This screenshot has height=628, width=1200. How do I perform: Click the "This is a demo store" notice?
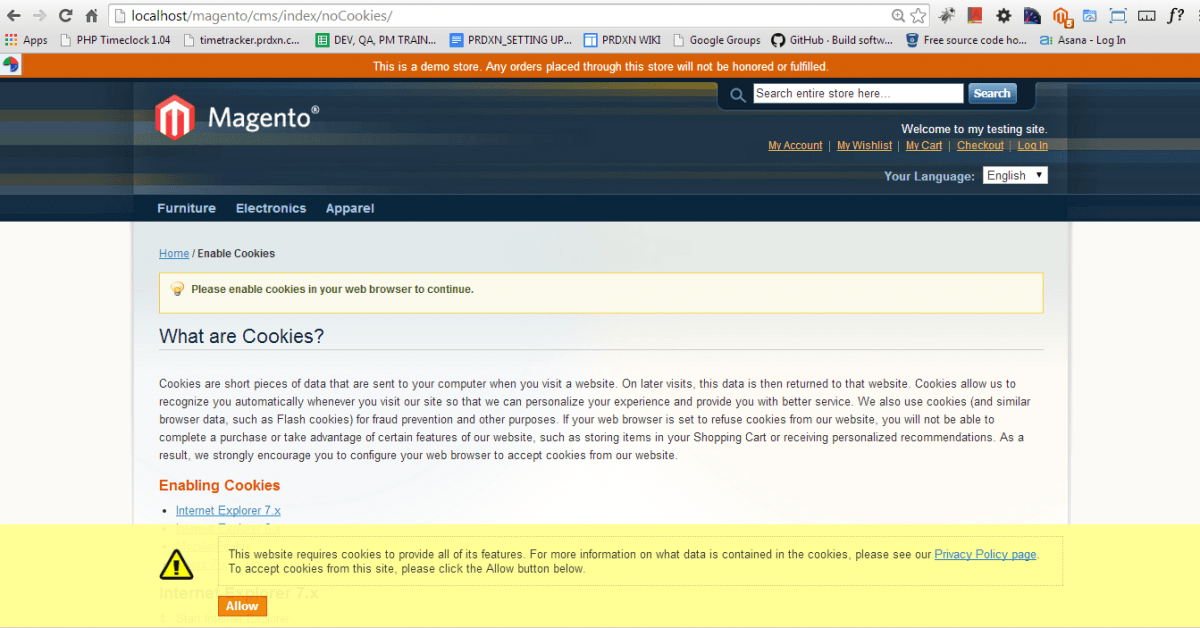[x=600, y=66]
